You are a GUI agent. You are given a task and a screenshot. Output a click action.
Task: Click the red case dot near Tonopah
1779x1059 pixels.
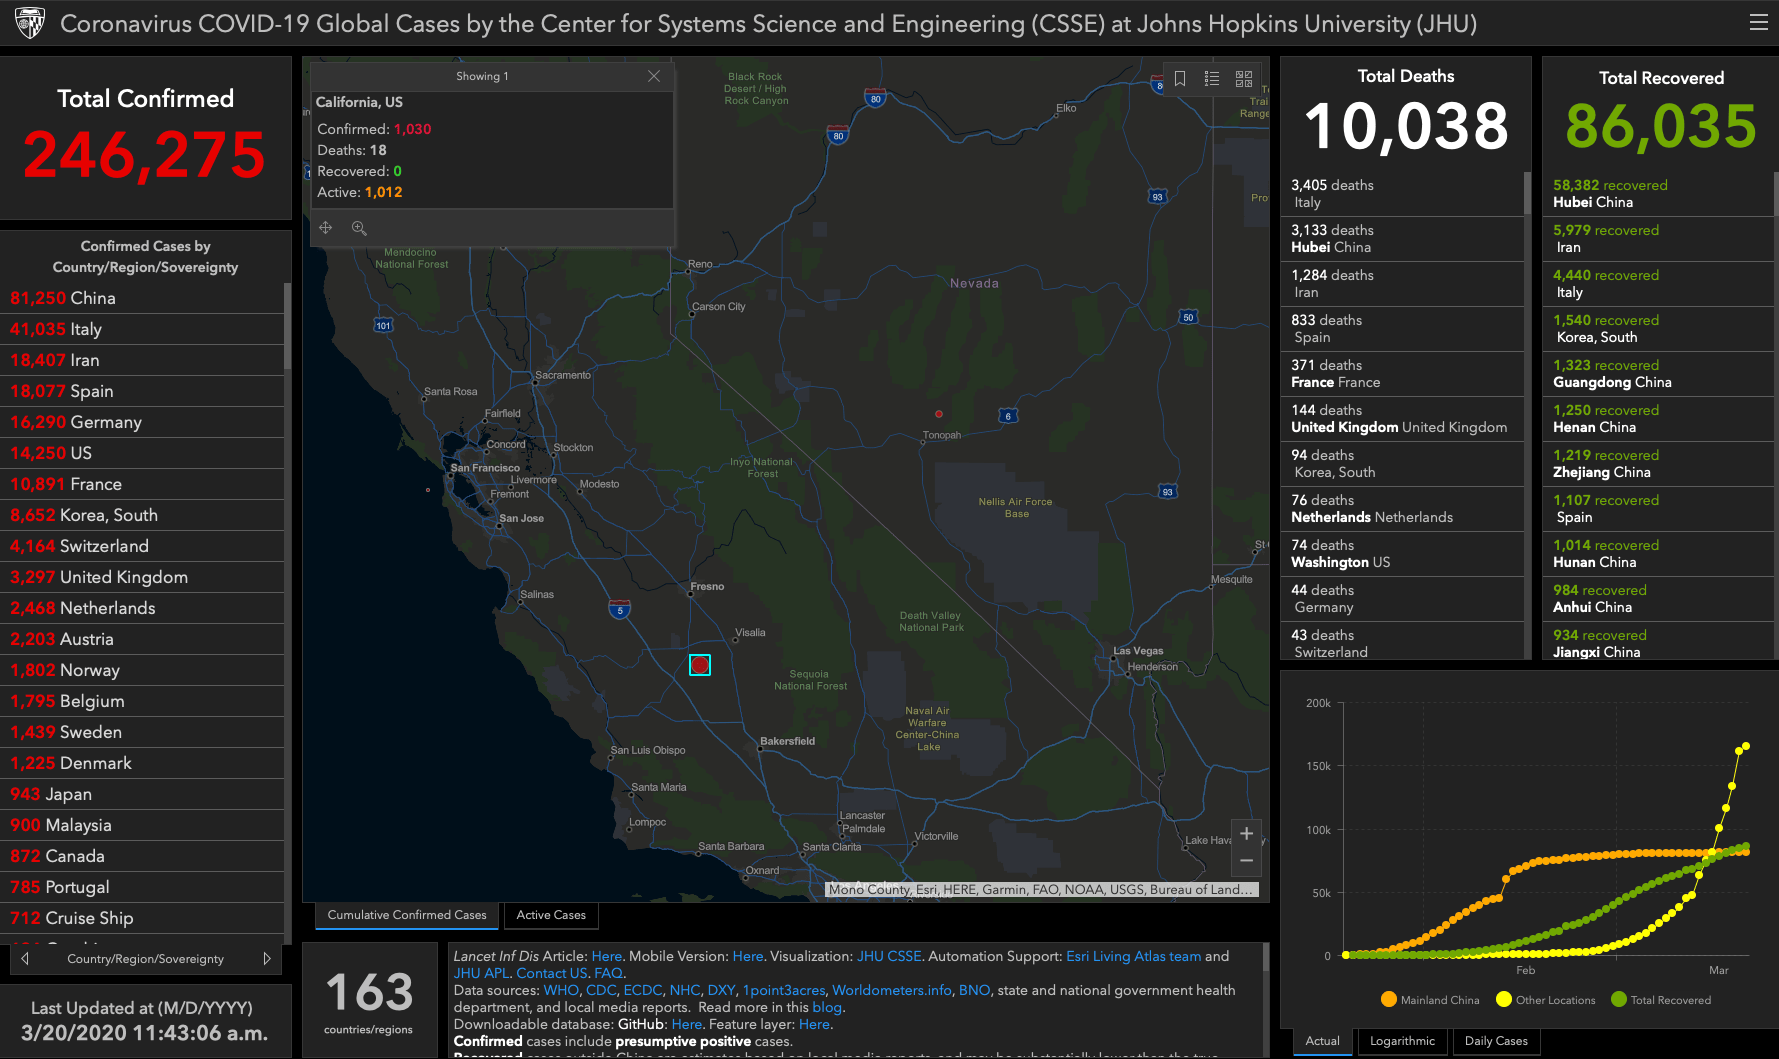tap(938, 414)
